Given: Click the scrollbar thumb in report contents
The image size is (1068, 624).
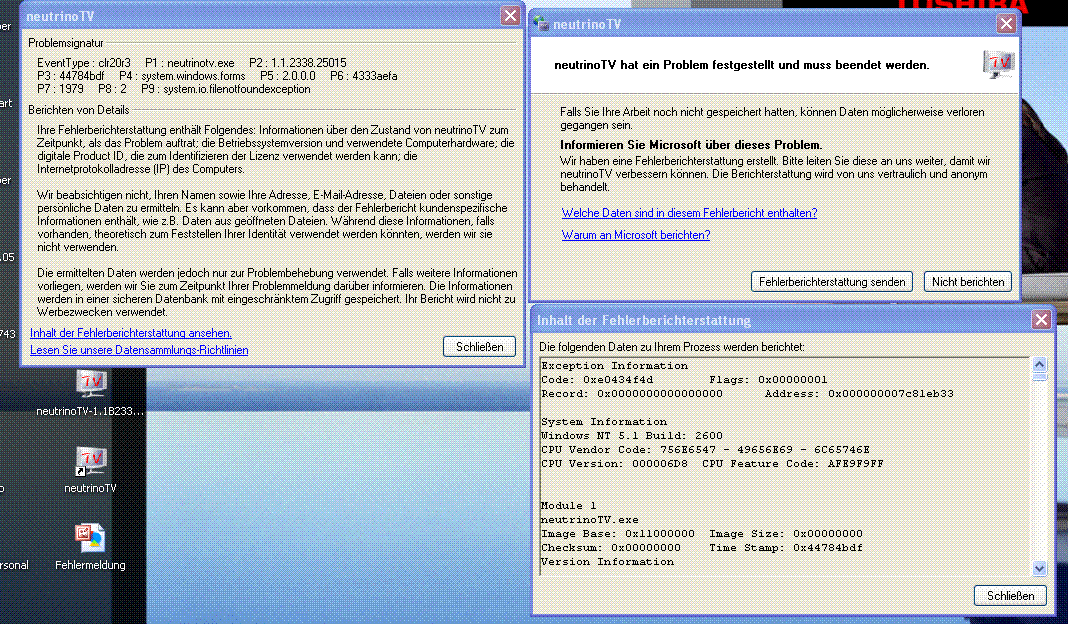Looking at the screenshot, I should coord(1039,377).
